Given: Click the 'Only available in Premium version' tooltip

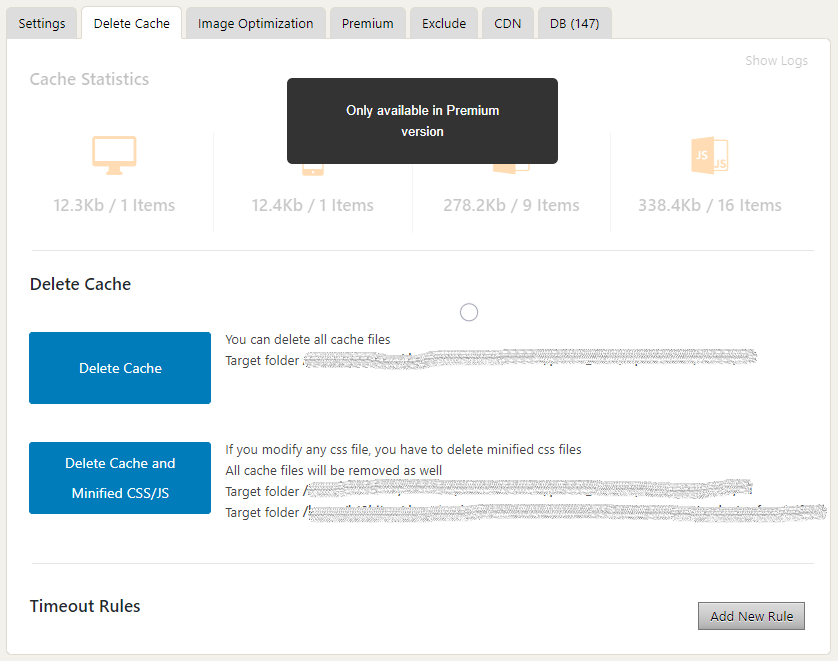Looking at the screenshot, I should click(x=422, y=121).
